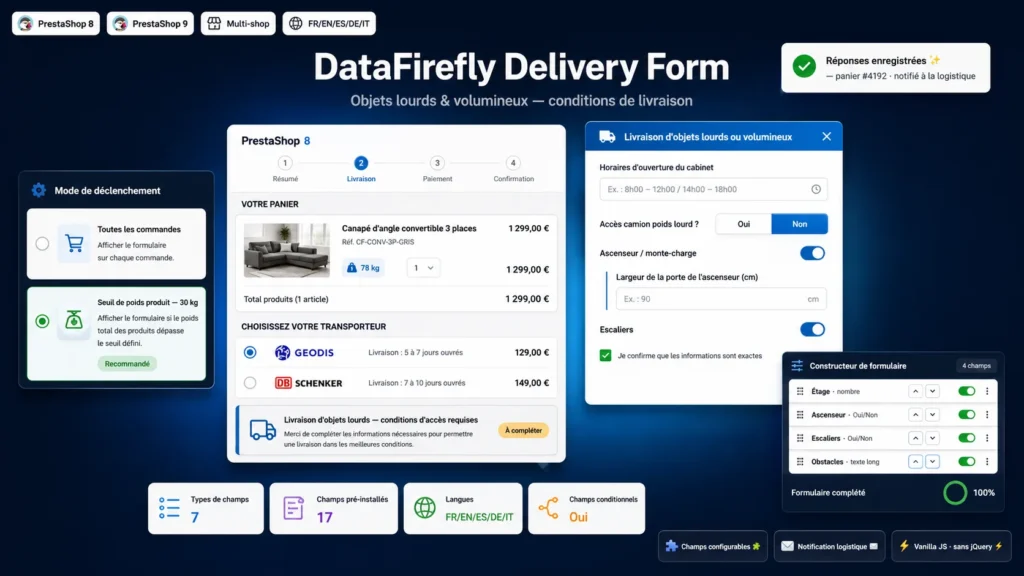
Task: Click the globe icon in the Langues card
Action: (x=424, y=507)
